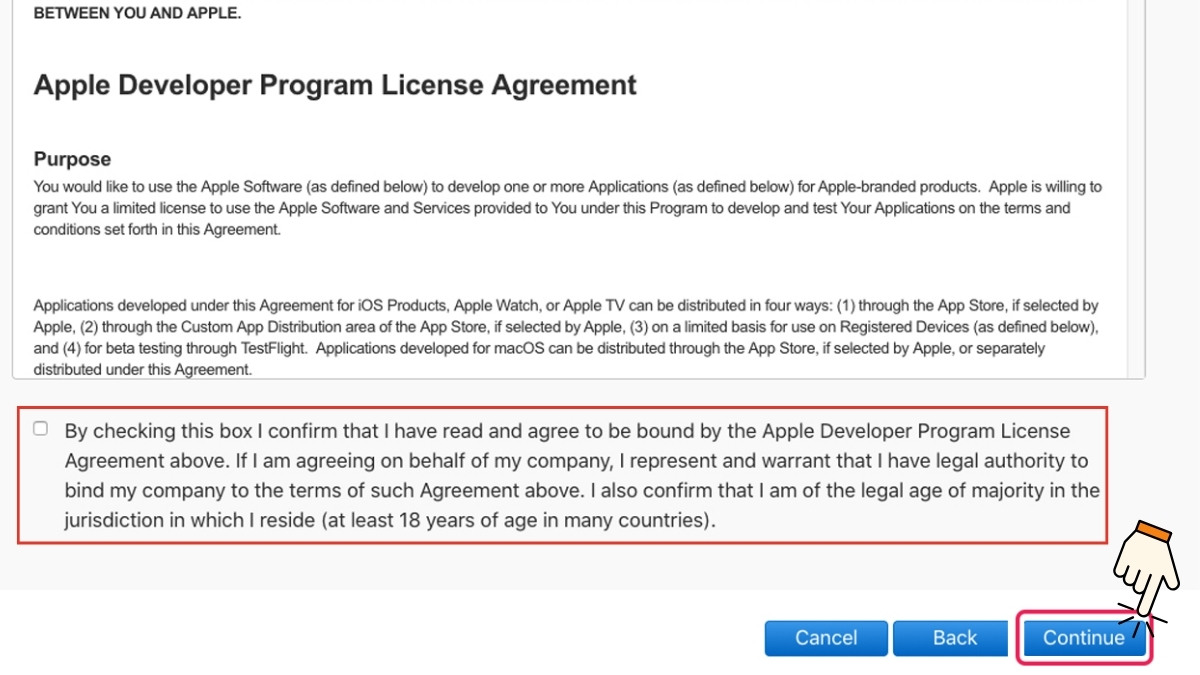Click the "BETWEEN YOU AND APPLE." text

tap(137, 15)
